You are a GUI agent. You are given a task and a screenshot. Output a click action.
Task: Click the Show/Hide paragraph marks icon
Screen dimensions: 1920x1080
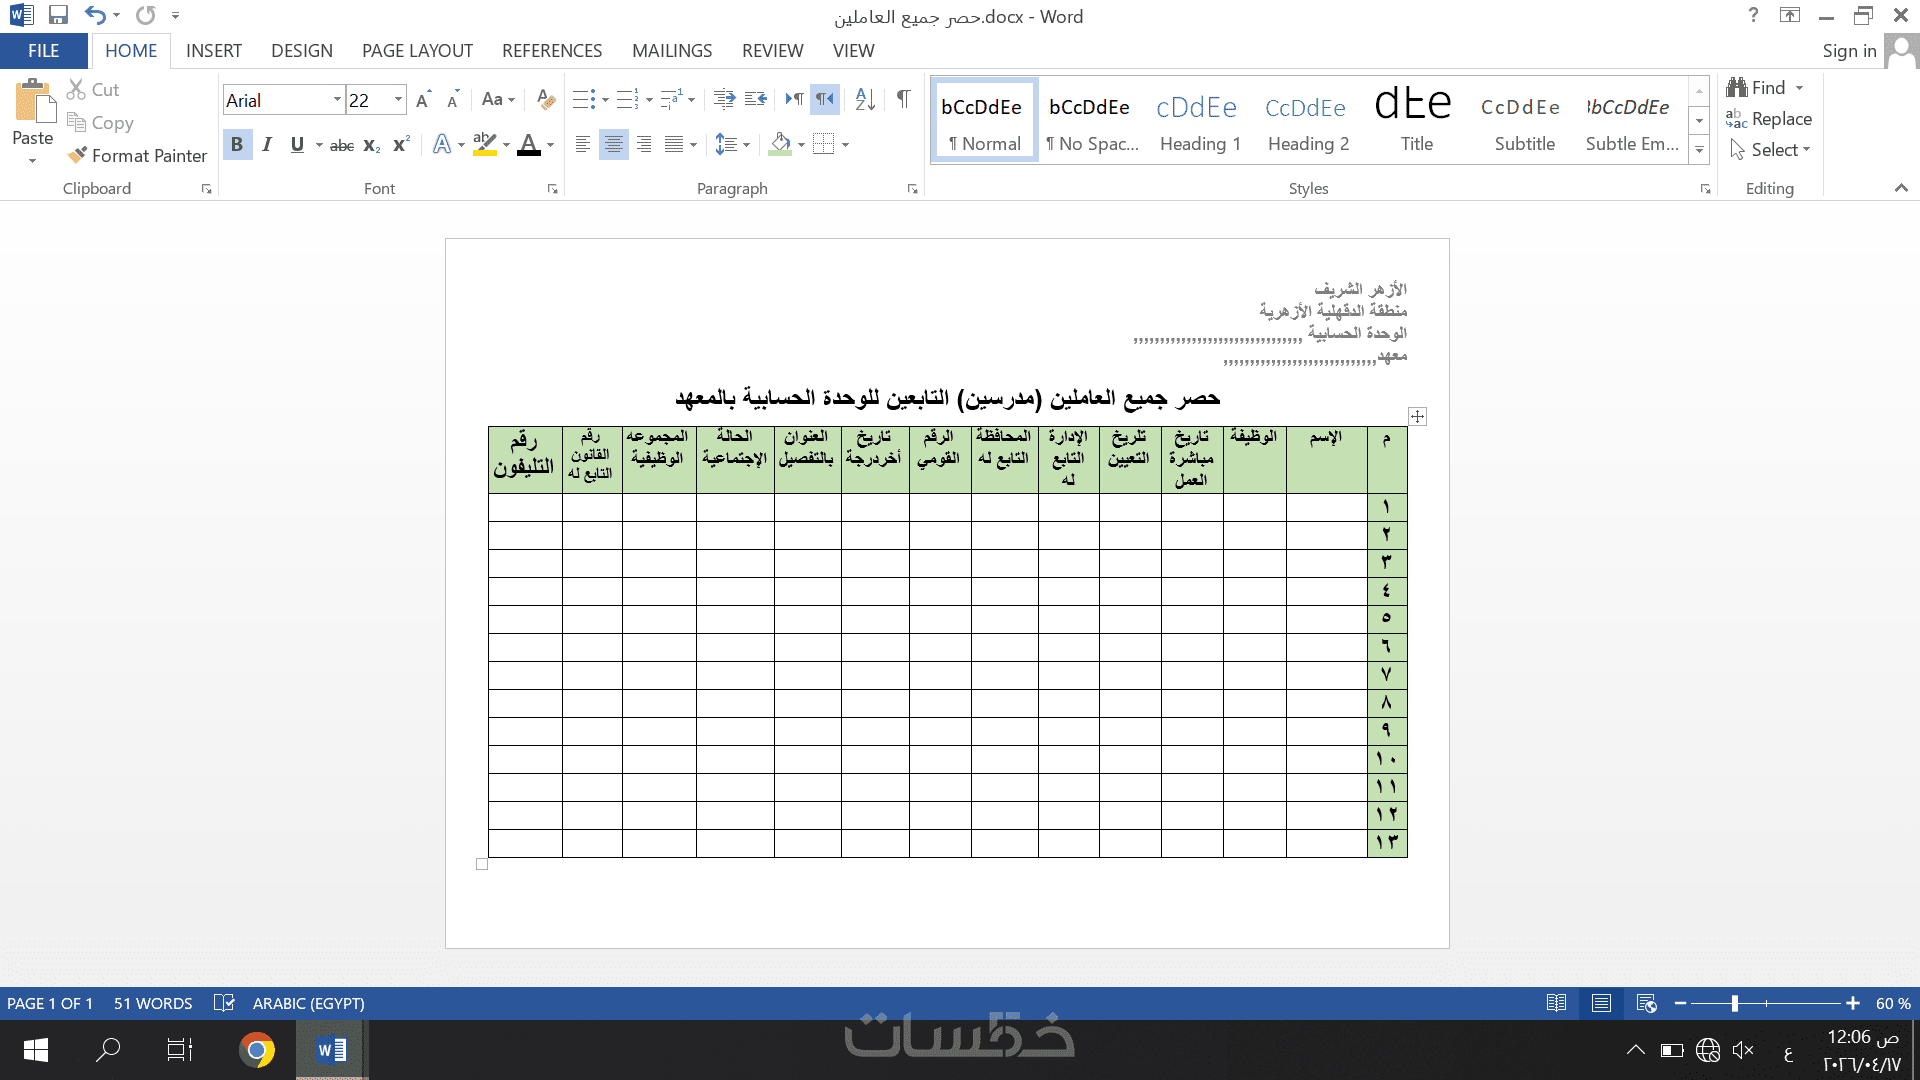pyautogui.click(x=903, y=99)
